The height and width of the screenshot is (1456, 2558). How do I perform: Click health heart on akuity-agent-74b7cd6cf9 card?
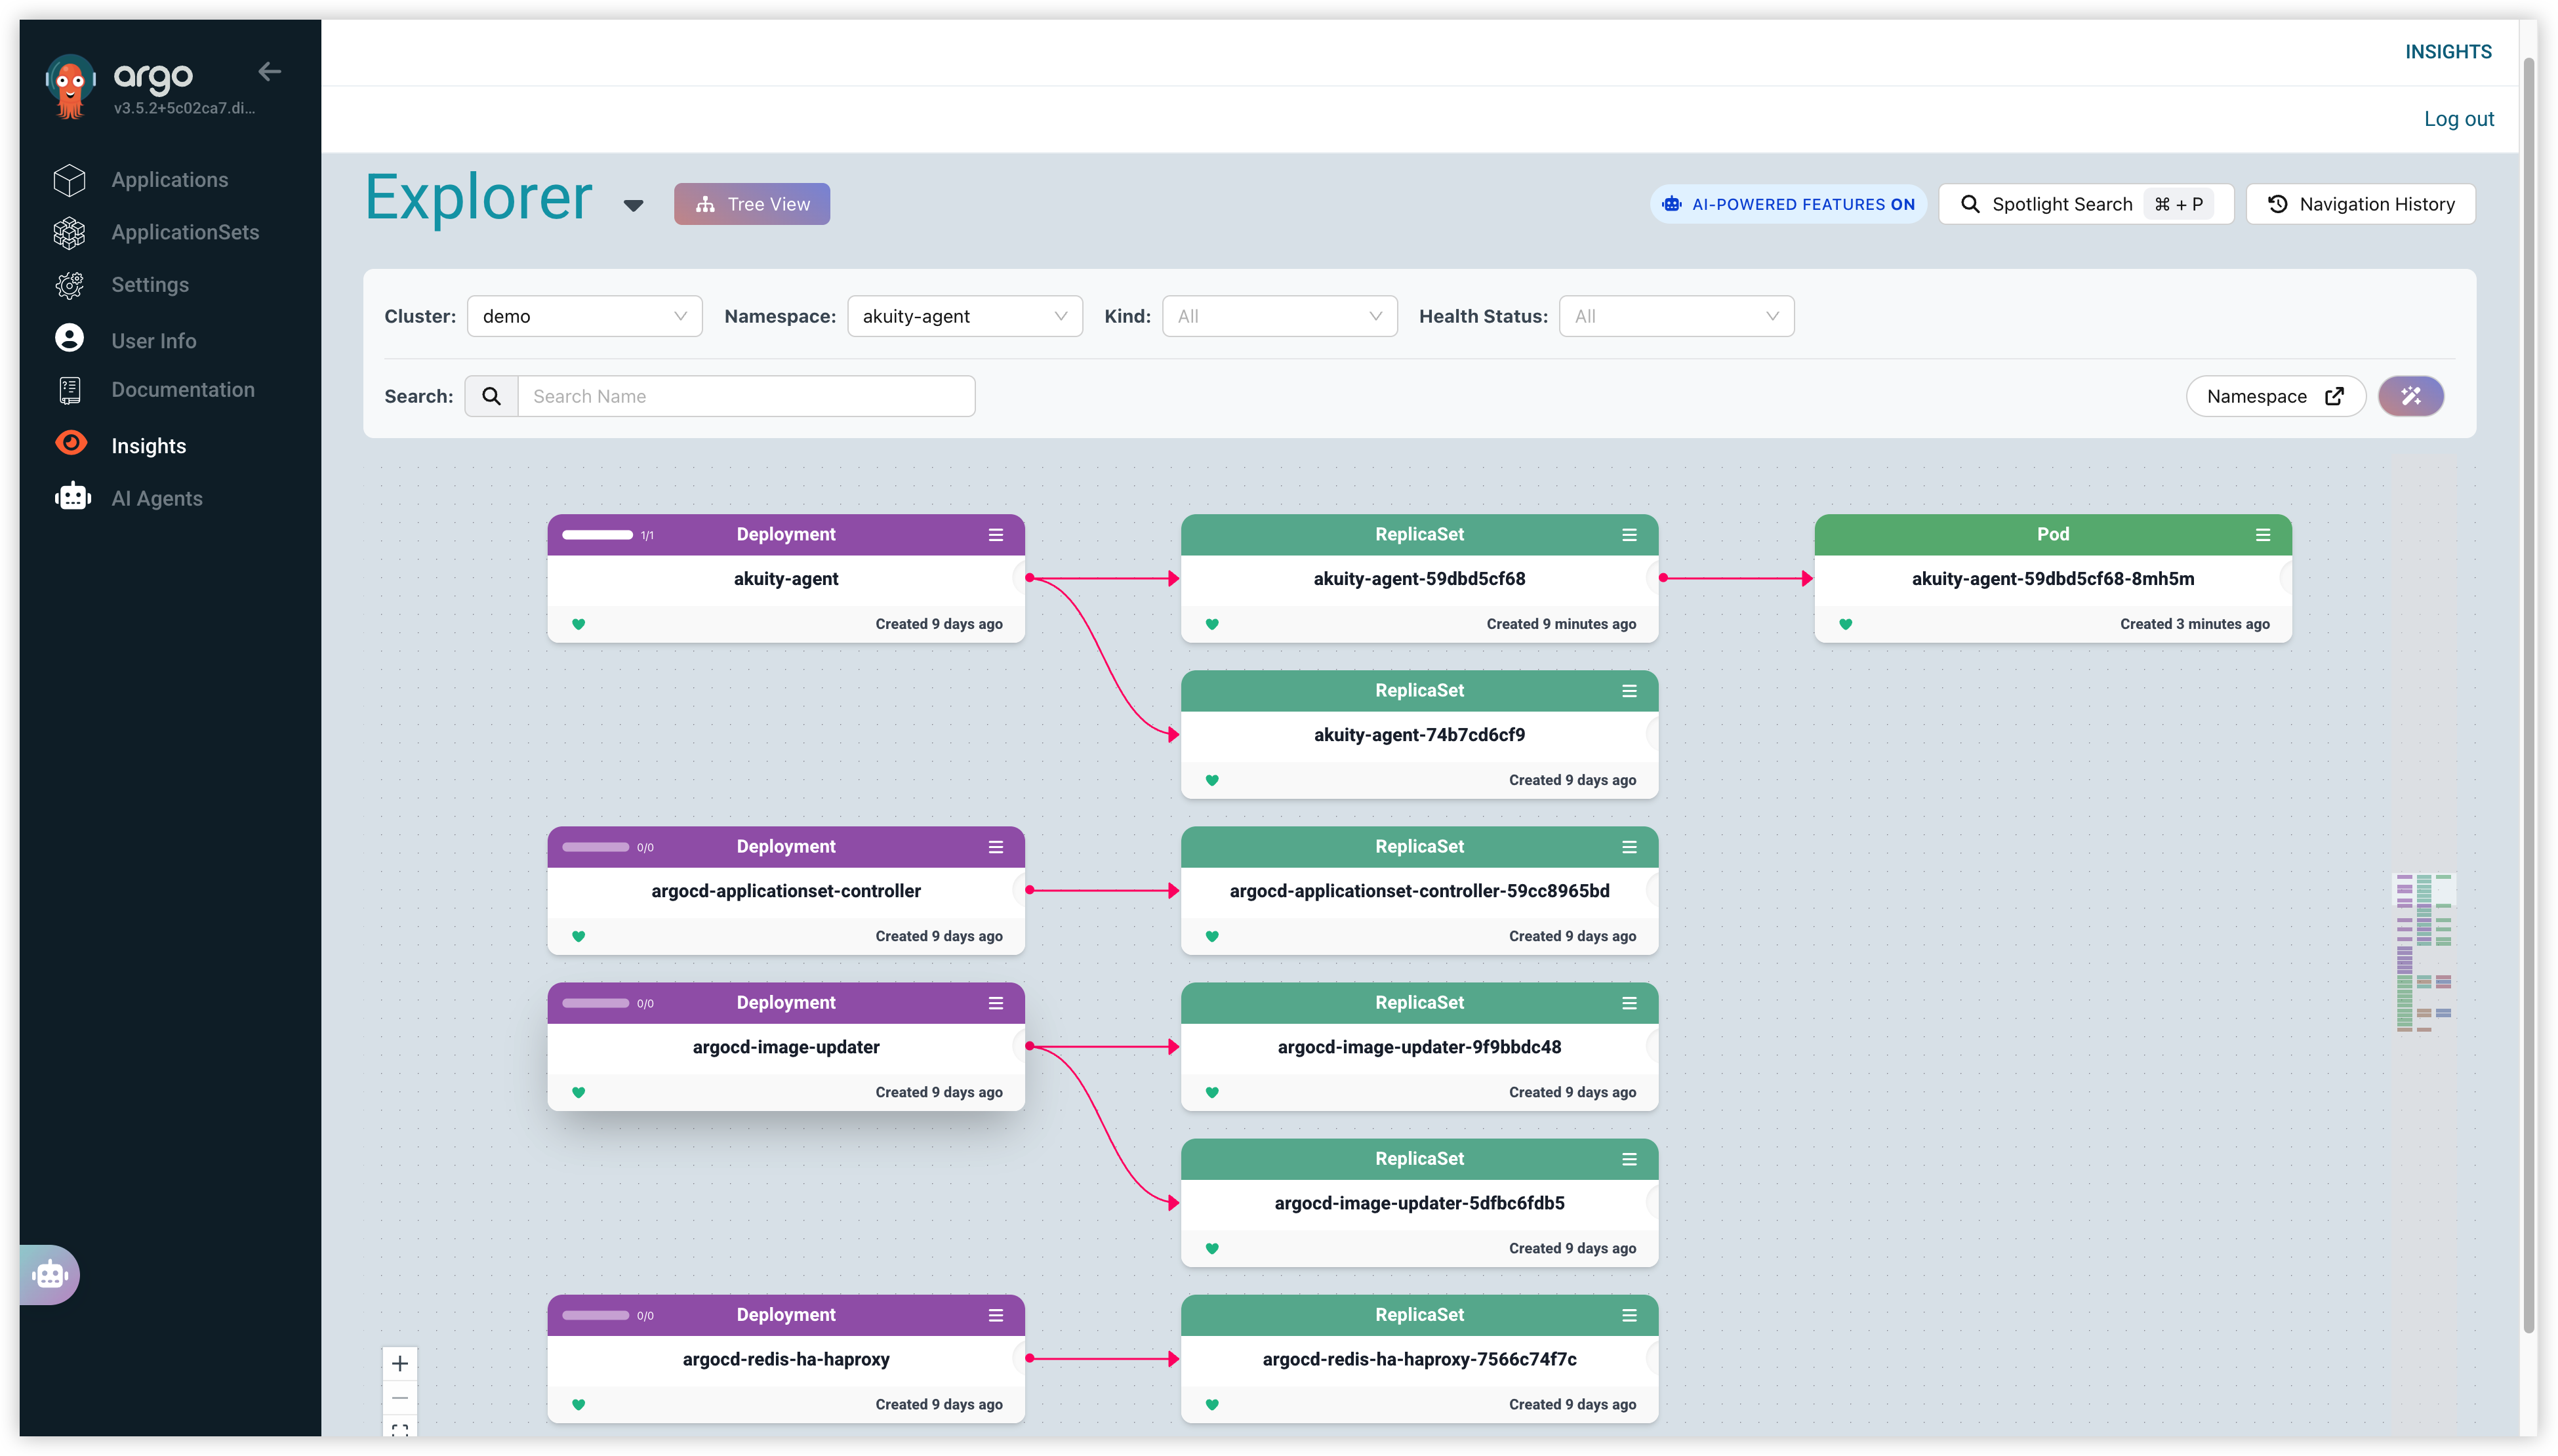tap(1212, 780)
